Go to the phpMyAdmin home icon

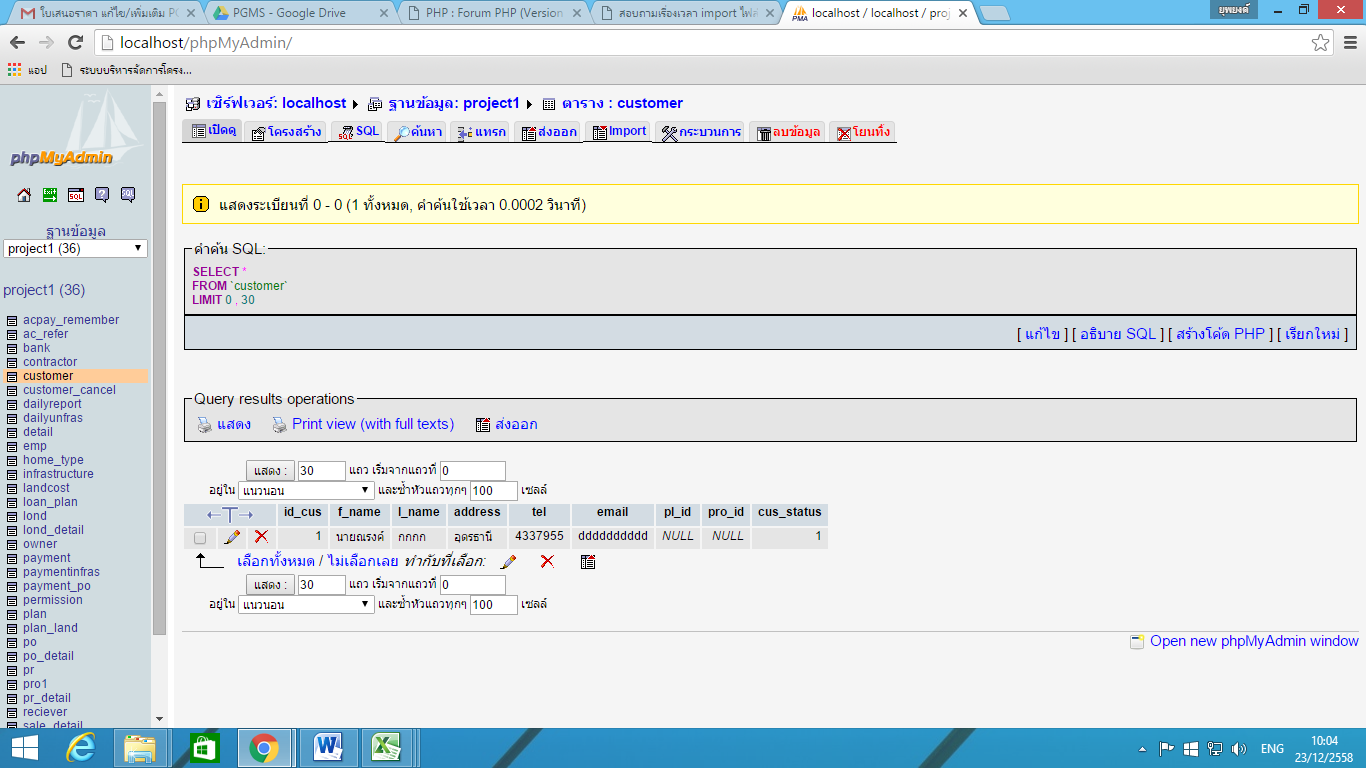(x=24, y=195)
